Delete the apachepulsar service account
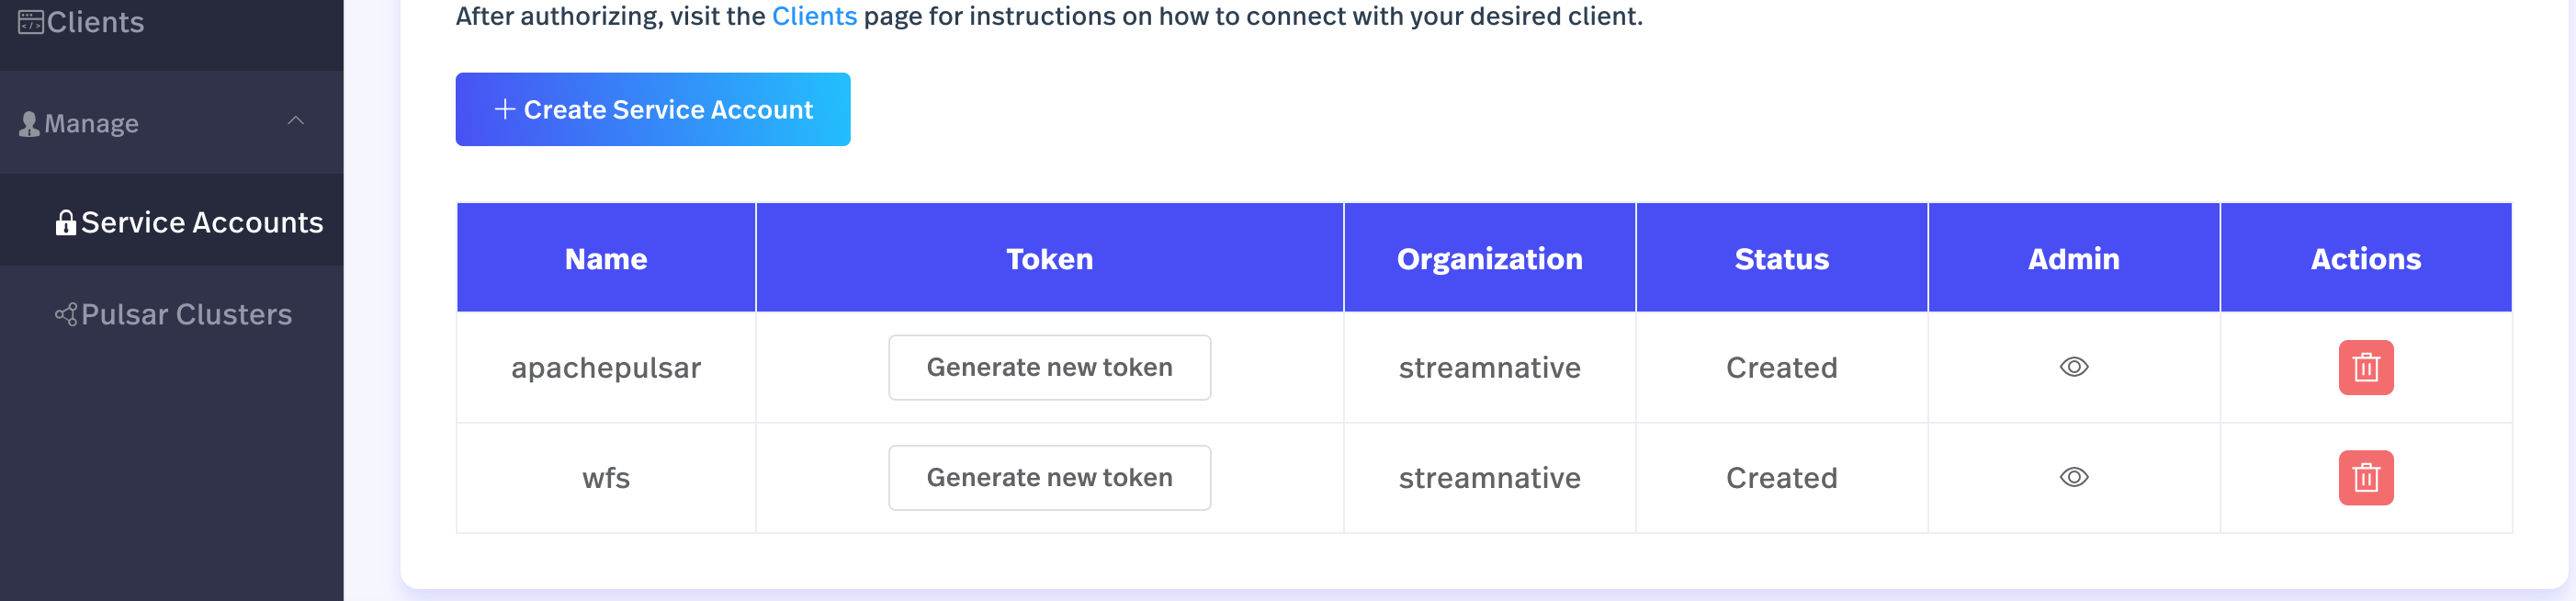Image resolution: width=2576 pixels, height=601 pixels. [x=2365, y=367]
